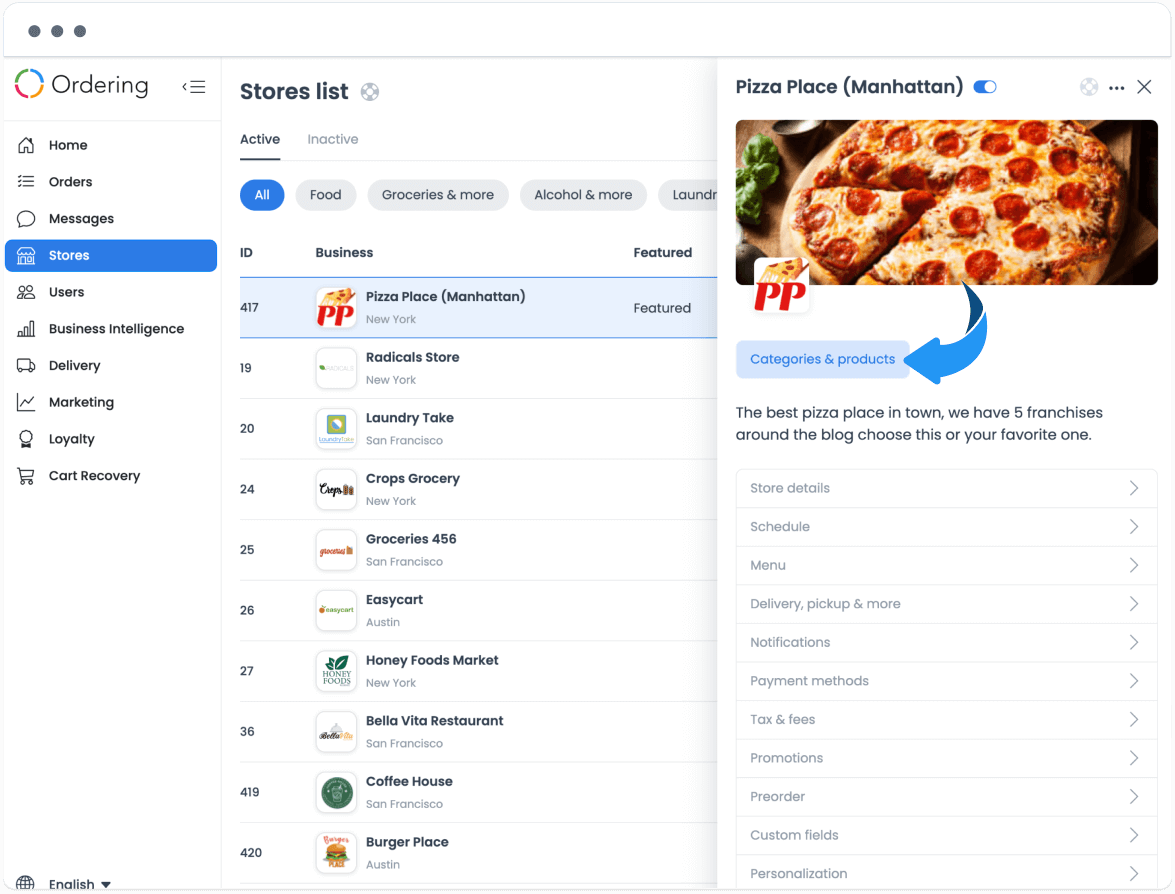Click the Delivery truck icon
Image resolution: width=1175 pixels, height=894 pixels.
tap(26, 366)
